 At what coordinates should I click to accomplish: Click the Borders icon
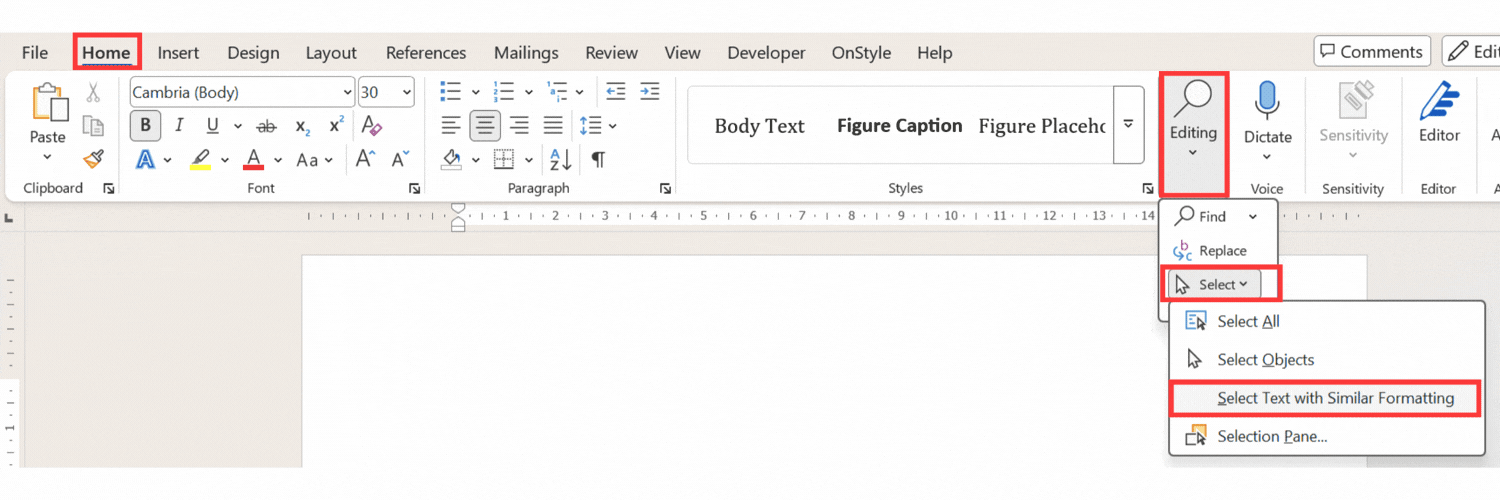point(504,159)
